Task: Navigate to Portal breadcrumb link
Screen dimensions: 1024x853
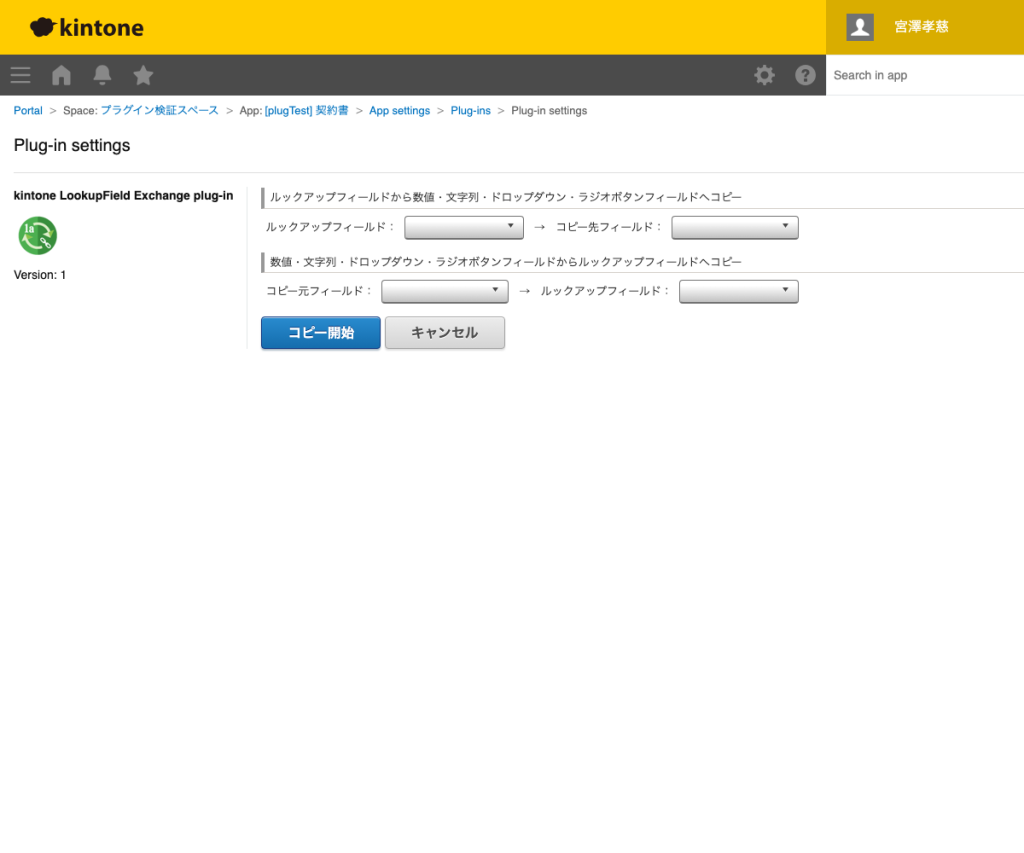Action: click(x=28, y=111)
